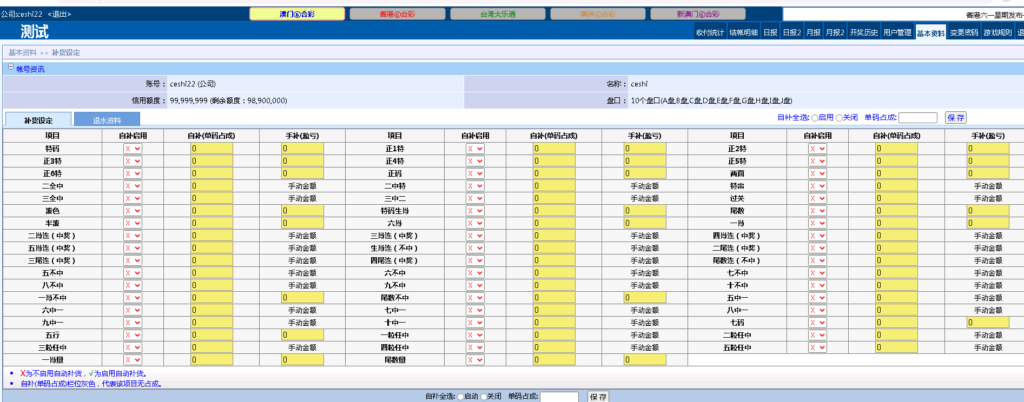The height and width of the screenshot is (402, 1024).
Task: Click the top 单码占成 input field
Action: 918,117
